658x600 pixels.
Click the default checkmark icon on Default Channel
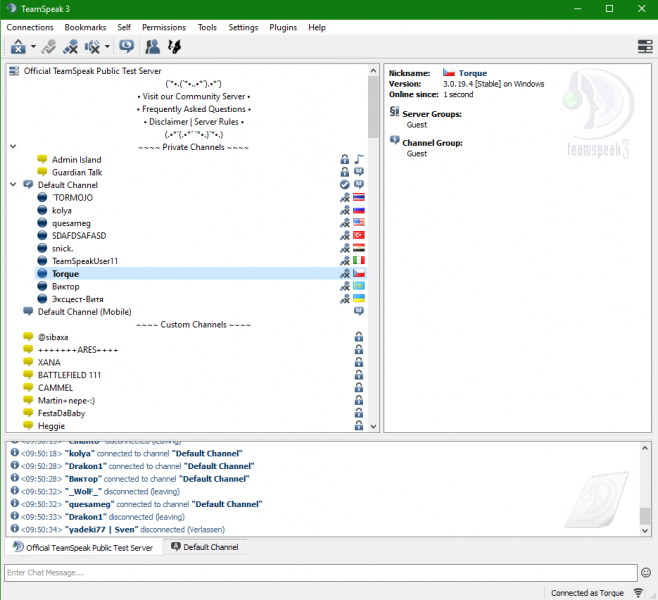345,185
